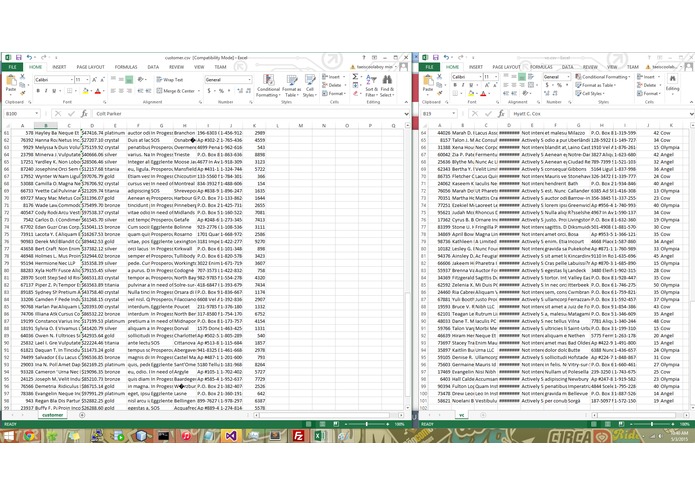Click Insert Function fx in customer.csv window
Viewport: 695px width, 494px height.
84,114
